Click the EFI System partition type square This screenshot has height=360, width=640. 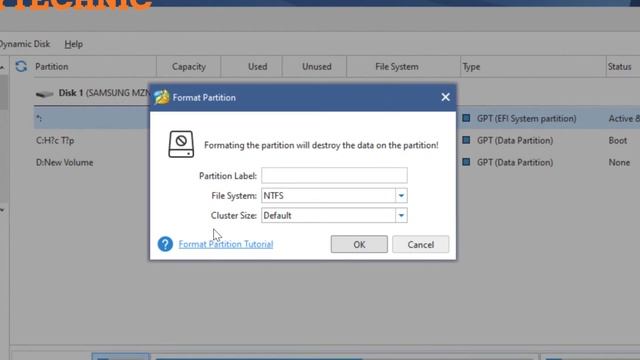466,118
